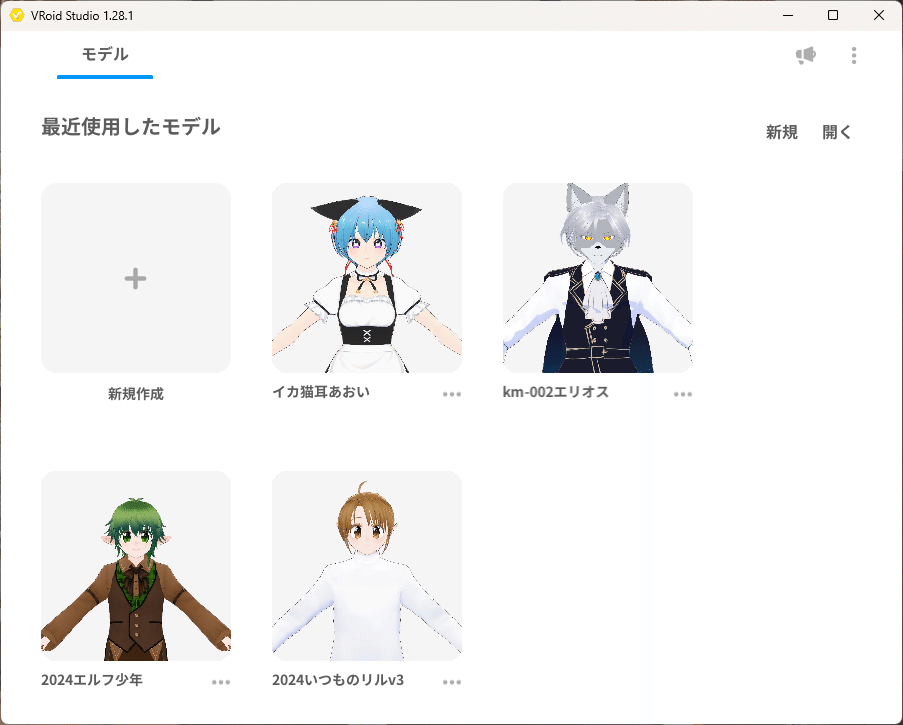Click the イカ猫耳あおい model name
903x725 pixels.
point(321,392)
